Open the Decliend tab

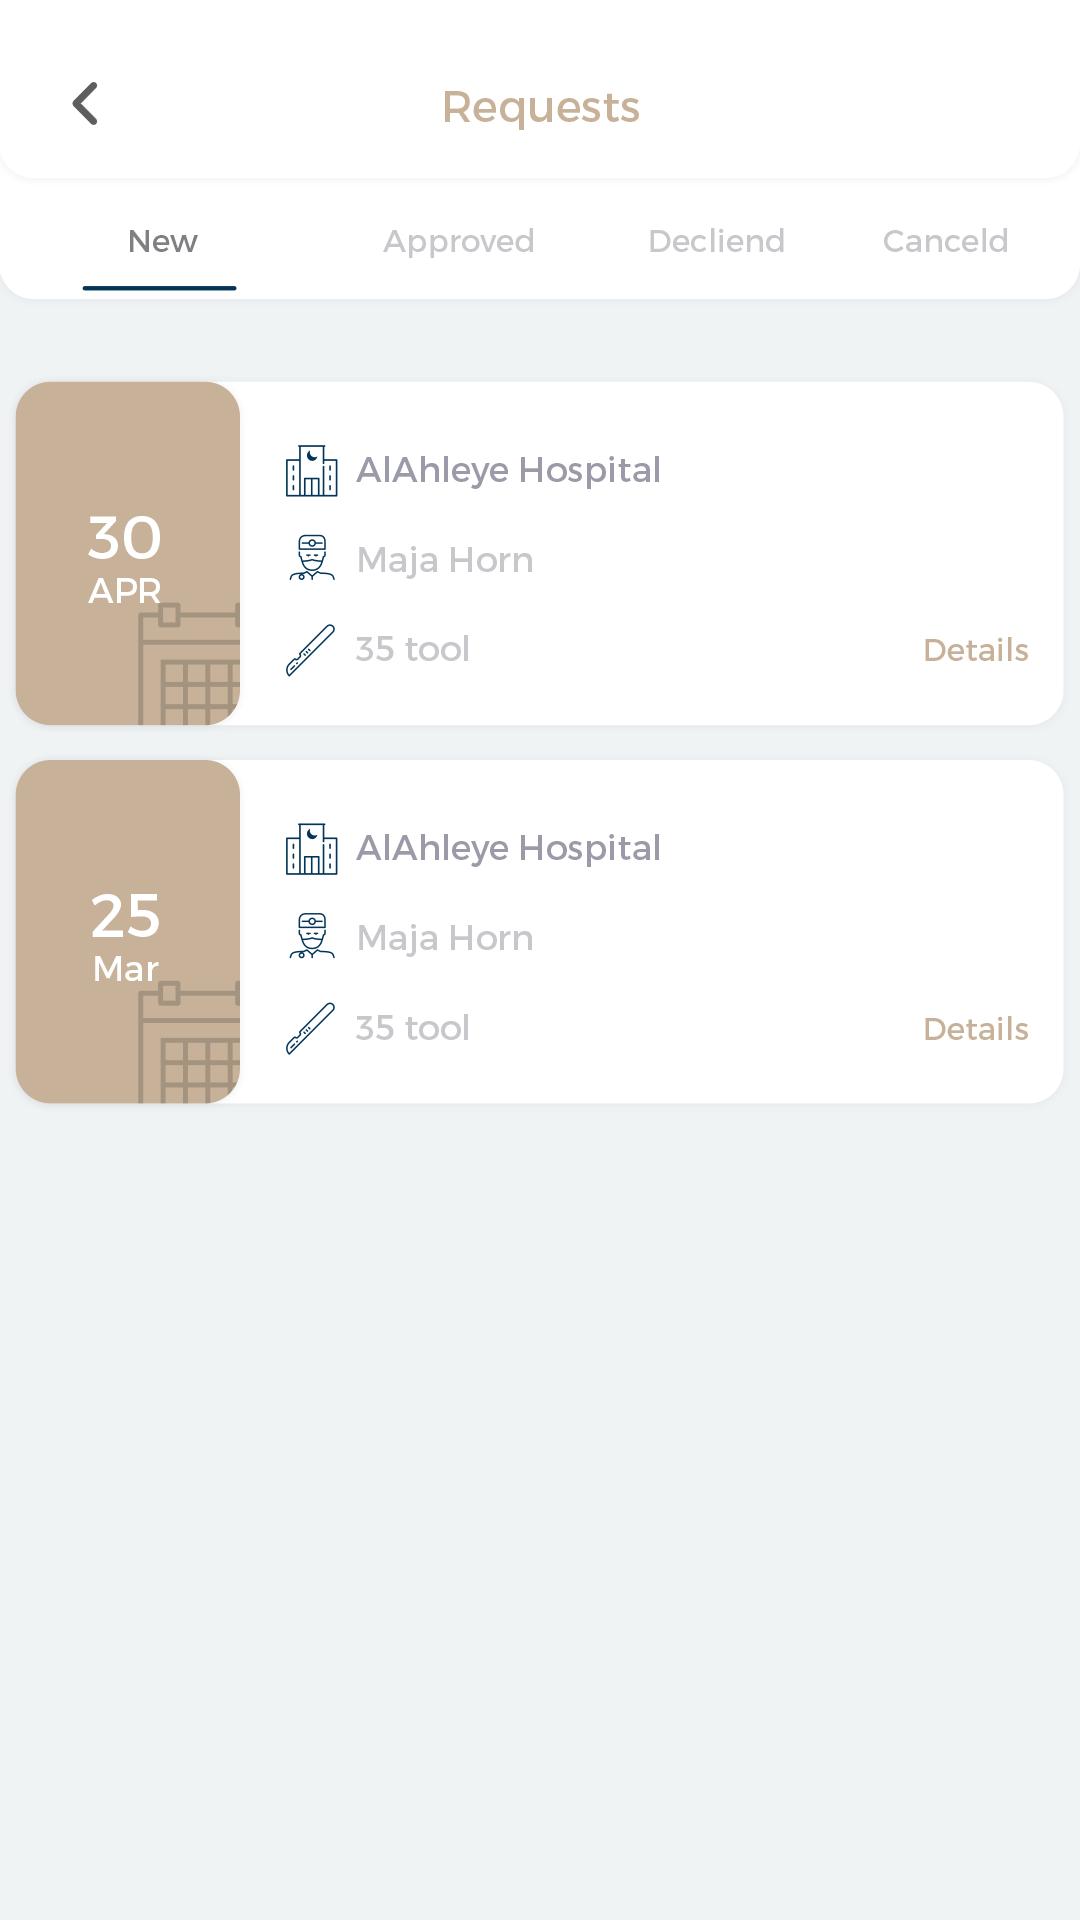[x=716, y=241]
